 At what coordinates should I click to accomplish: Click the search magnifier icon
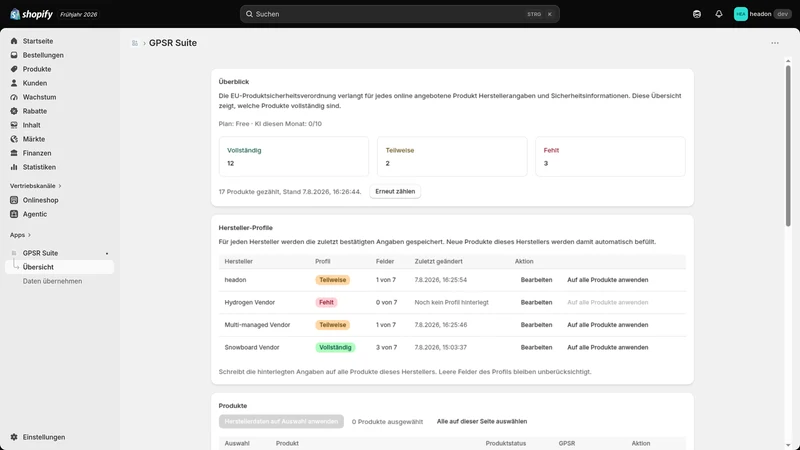coord(249,14)
